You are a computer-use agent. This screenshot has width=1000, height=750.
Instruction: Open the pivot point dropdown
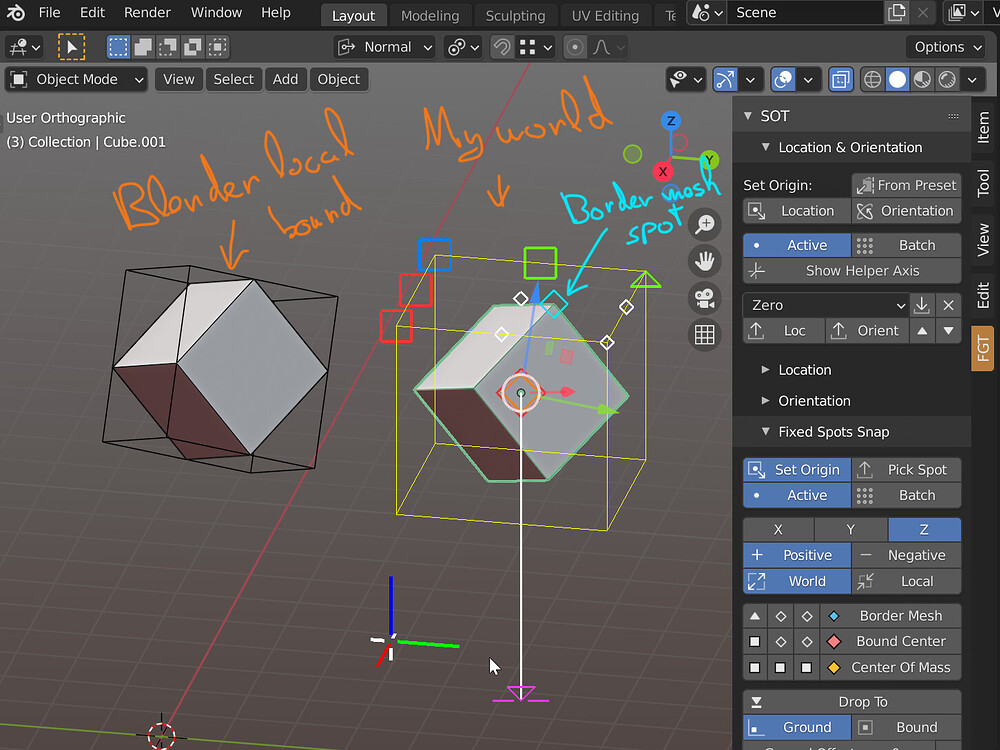(463, 47)
